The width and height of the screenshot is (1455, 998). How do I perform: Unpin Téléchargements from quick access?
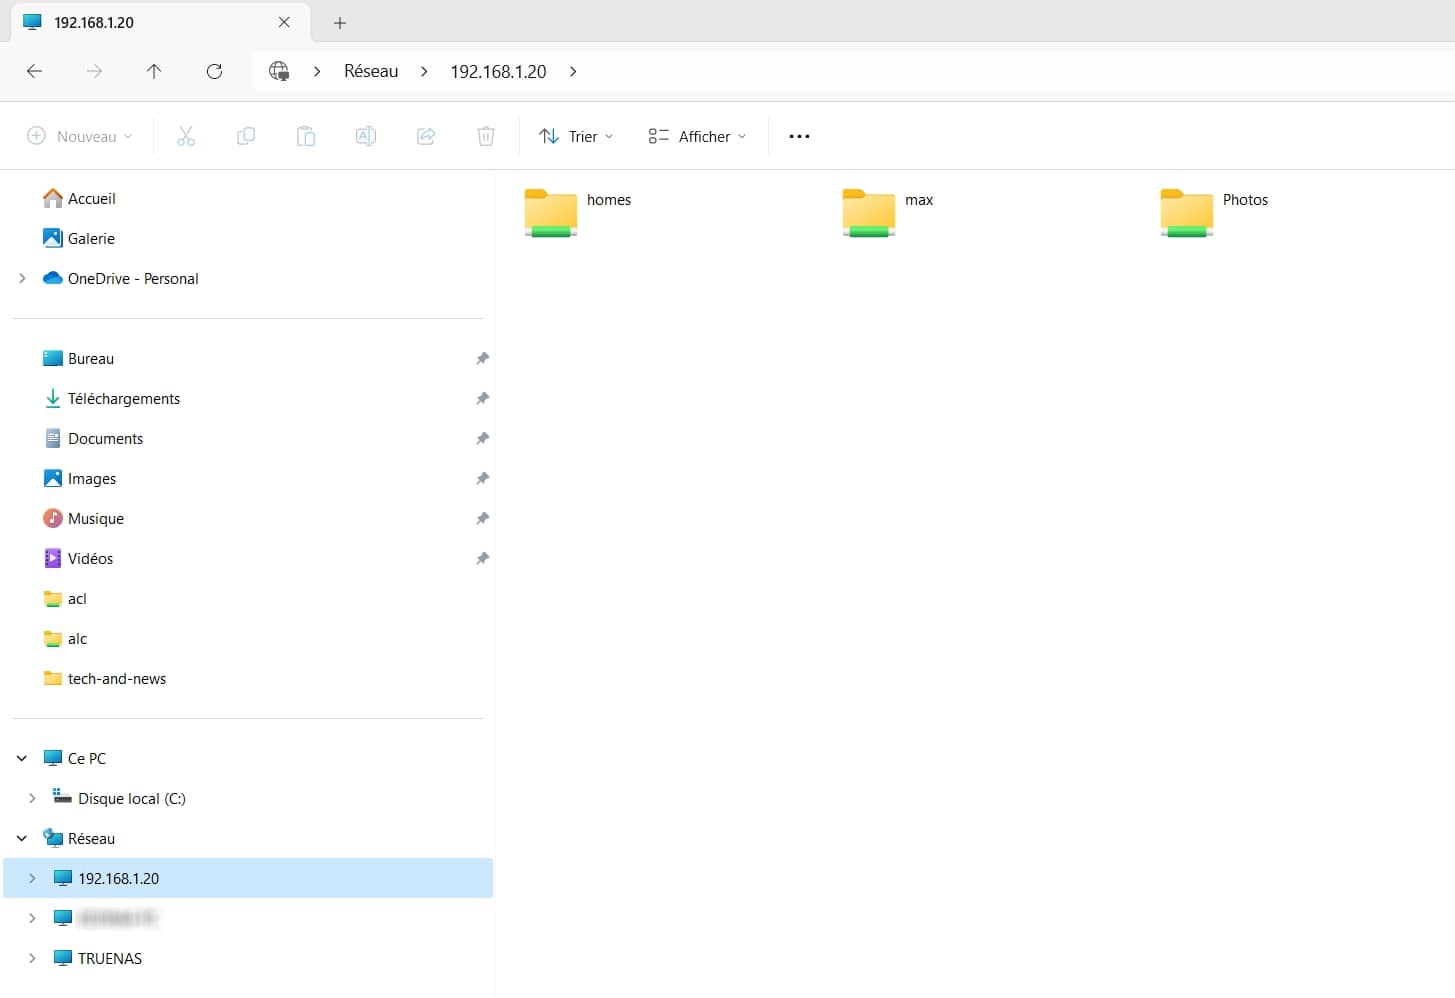click(482, 398)
